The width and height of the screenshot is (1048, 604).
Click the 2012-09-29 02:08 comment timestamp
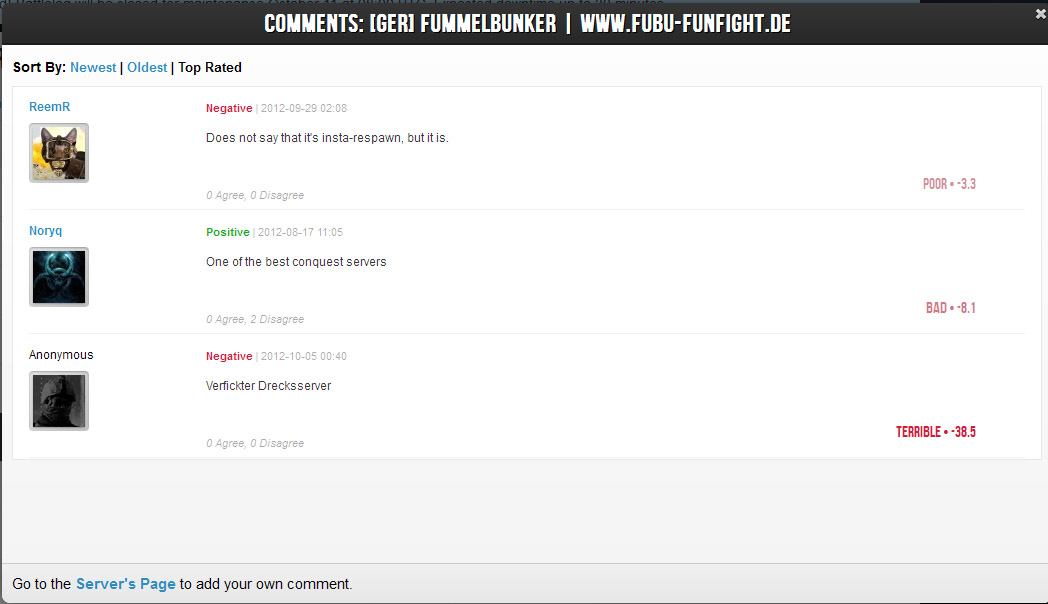click(304, 108)
